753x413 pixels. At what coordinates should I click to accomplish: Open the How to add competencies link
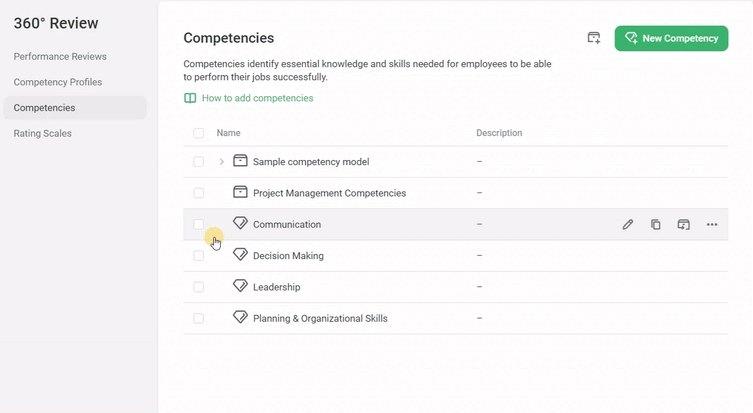(x=257, y=99)
